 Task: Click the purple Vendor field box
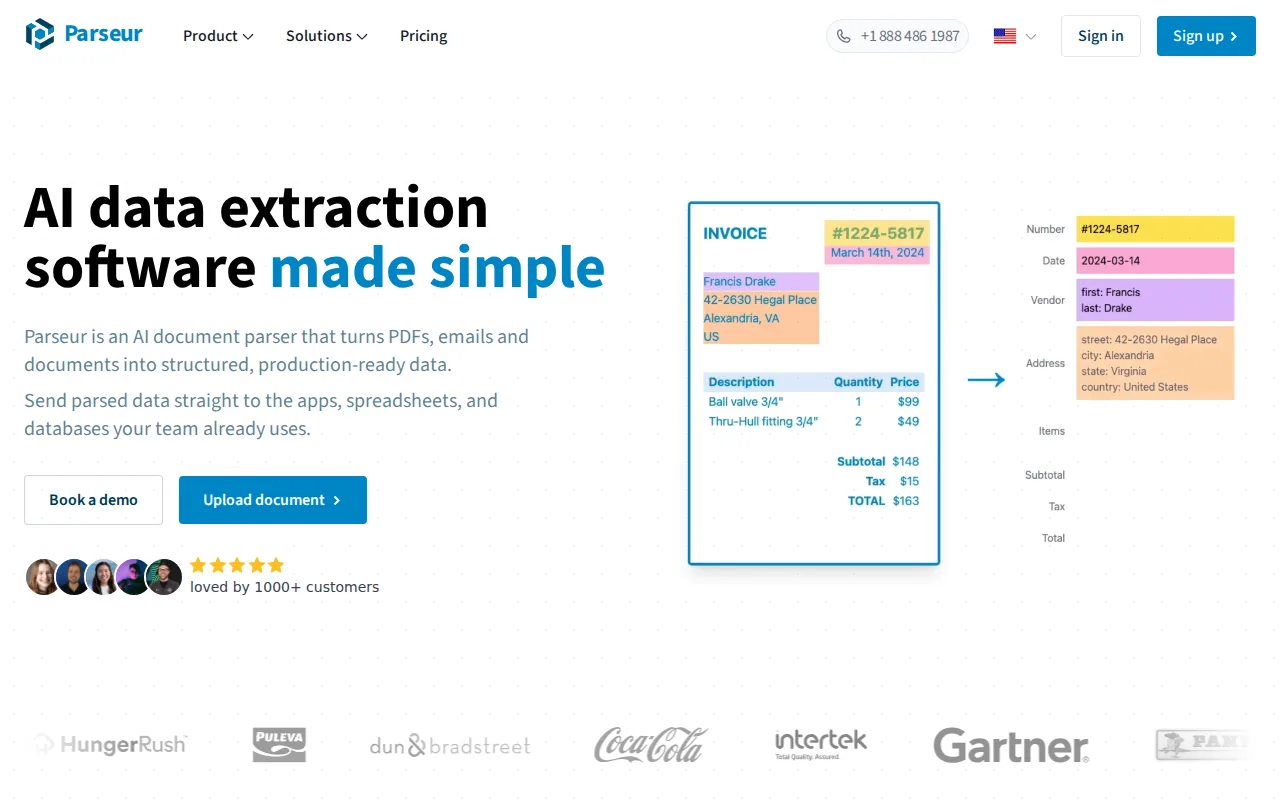tap(1155, 300)
